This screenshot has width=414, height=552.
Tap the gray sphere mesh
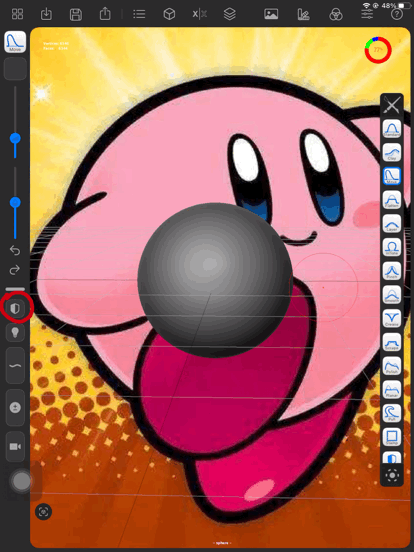pyautogui.click(x=215, y=280)
